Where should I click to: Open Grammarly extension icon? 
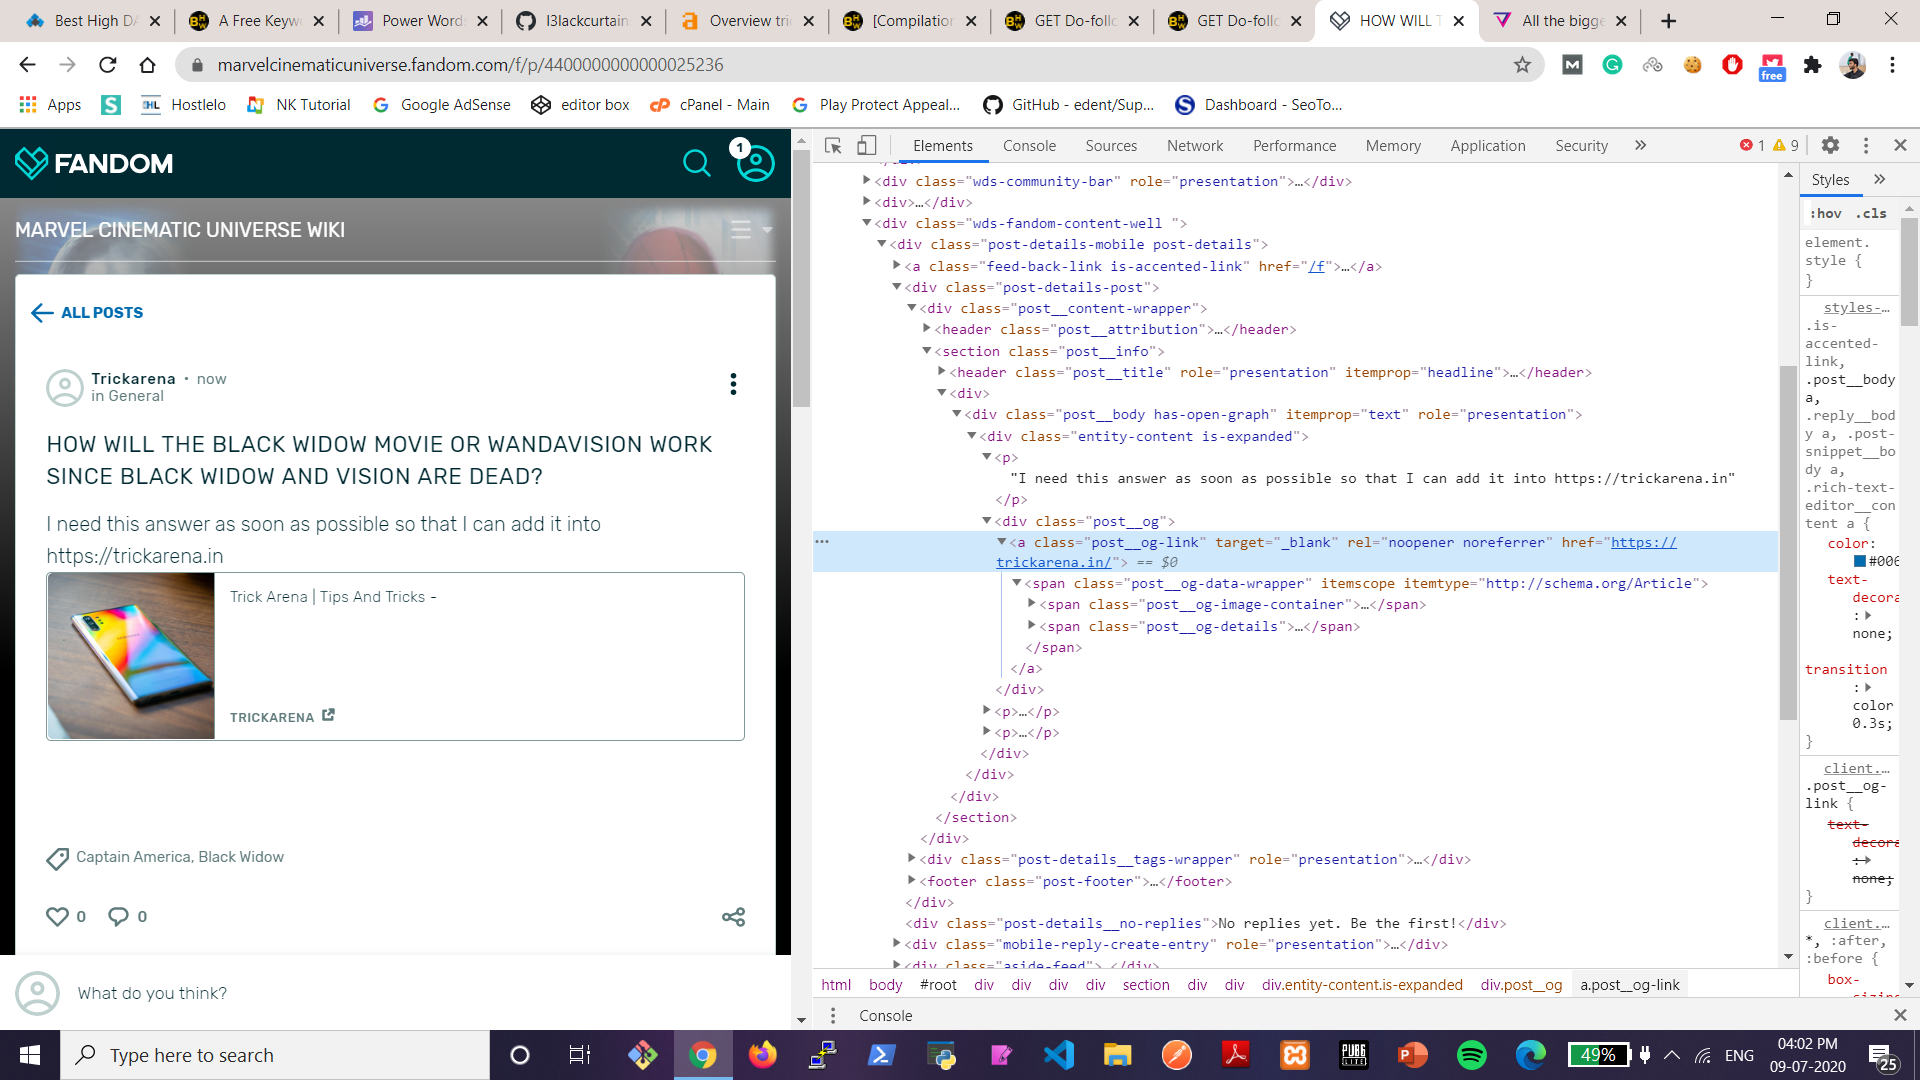(1612, 65)
